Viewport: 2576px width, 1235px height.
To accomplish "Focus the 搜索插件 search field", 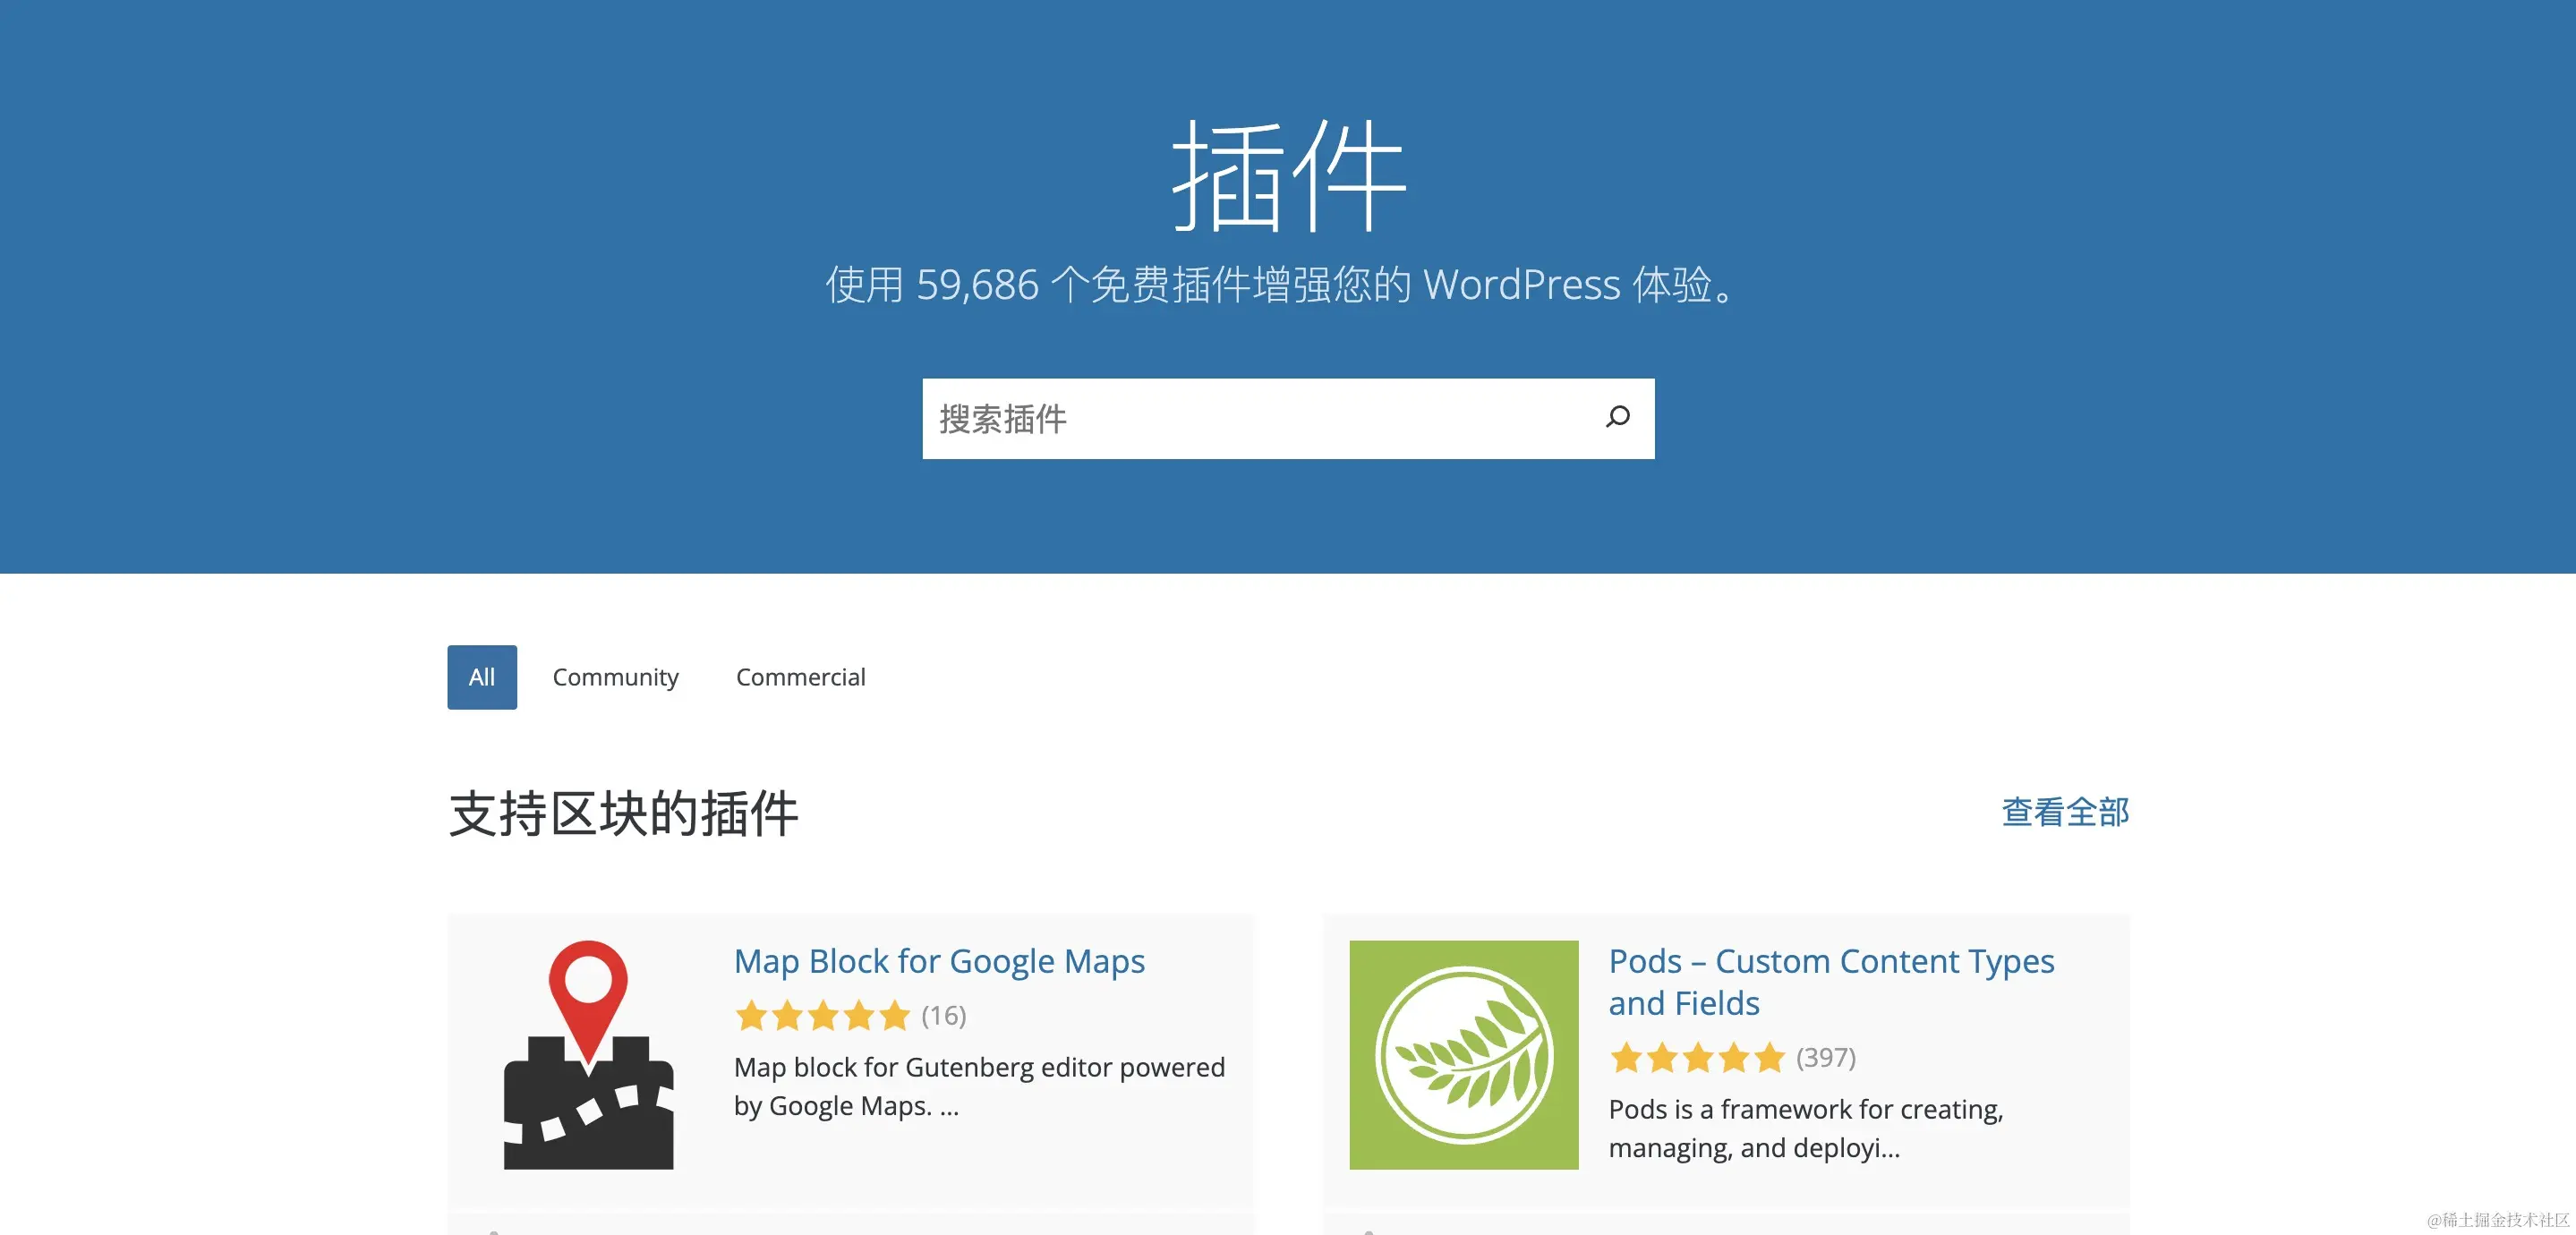I will point(1250,418).
